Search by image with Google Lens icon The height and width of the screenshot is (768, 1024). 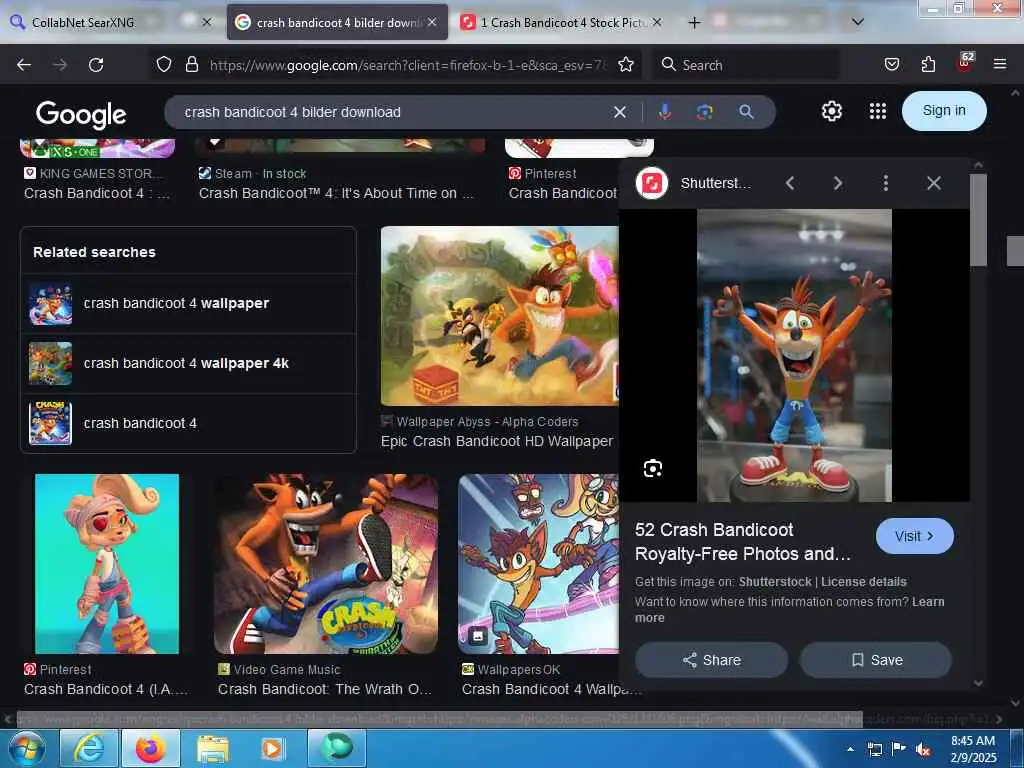[x=705, y=112]
